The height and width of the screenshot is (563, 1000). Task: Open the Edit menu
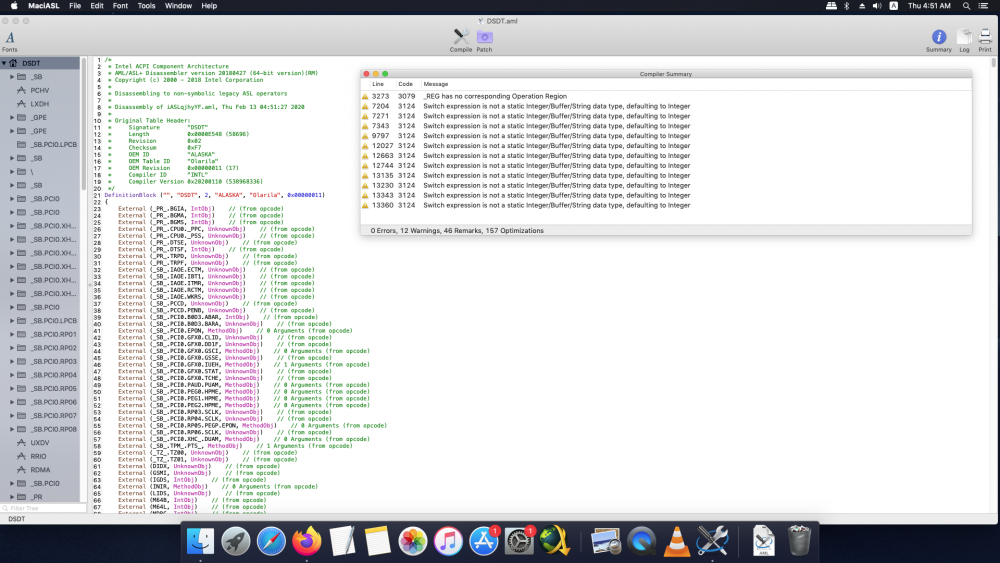97,6
